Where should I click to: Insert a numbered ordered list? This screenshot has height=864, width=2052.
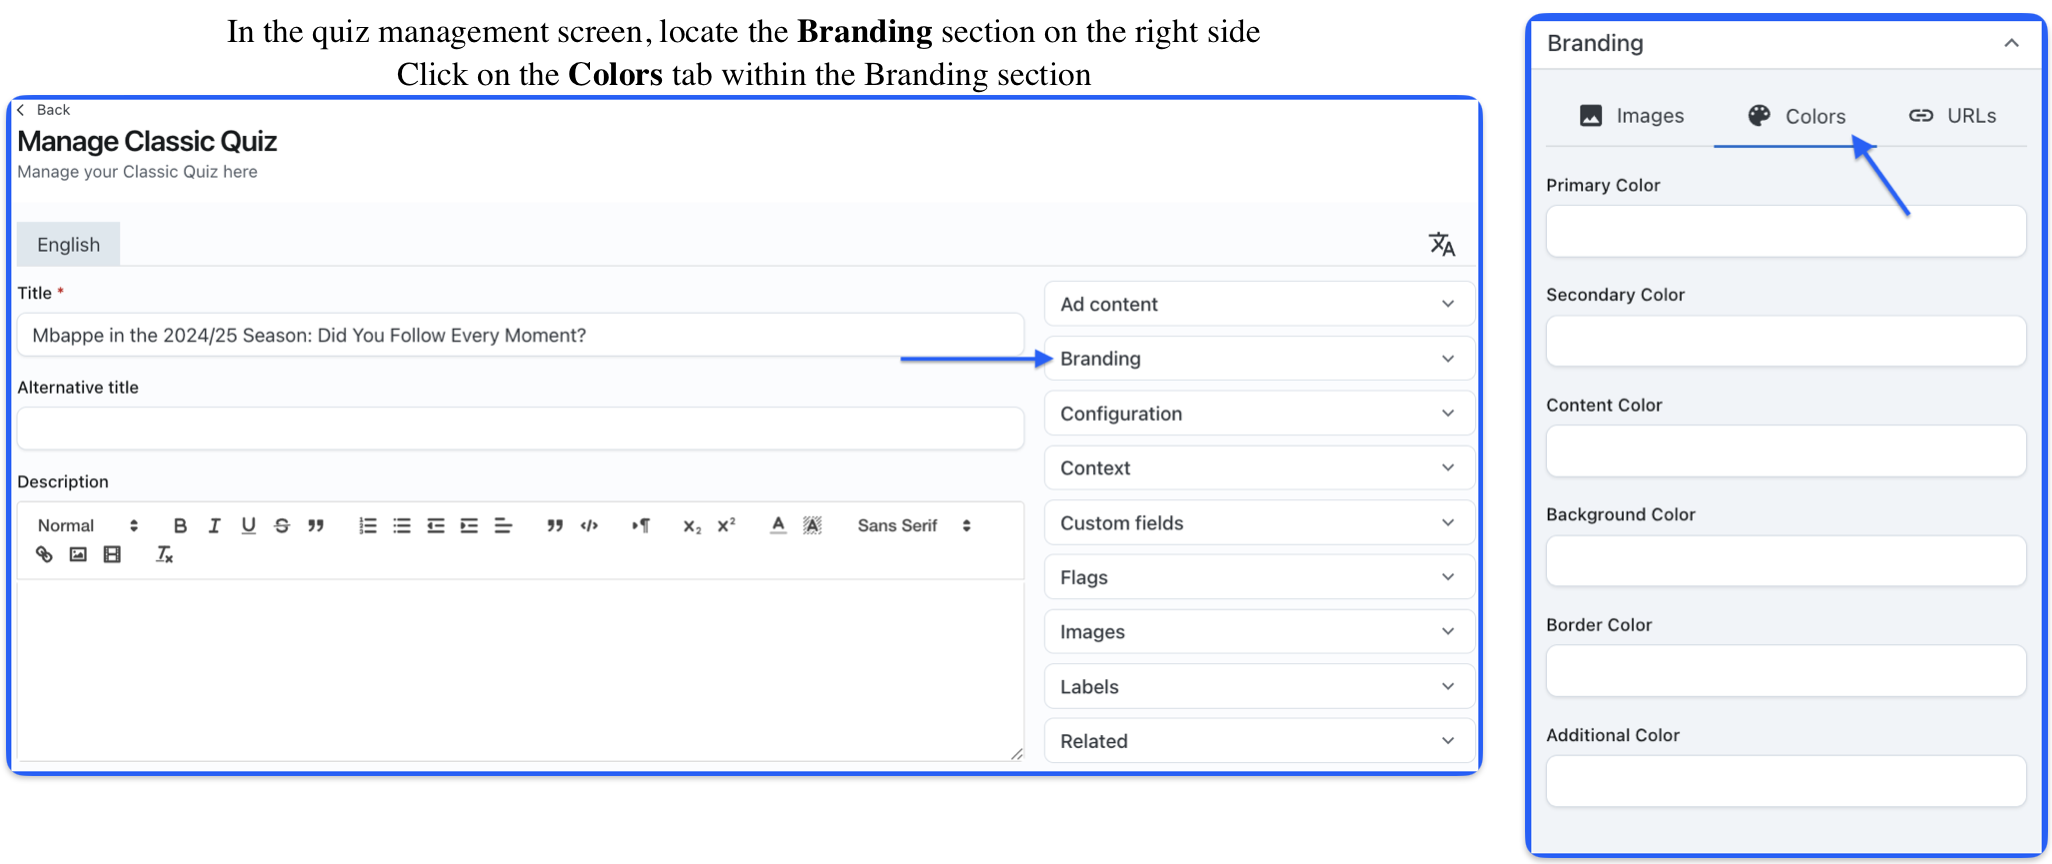click(368, 526)
